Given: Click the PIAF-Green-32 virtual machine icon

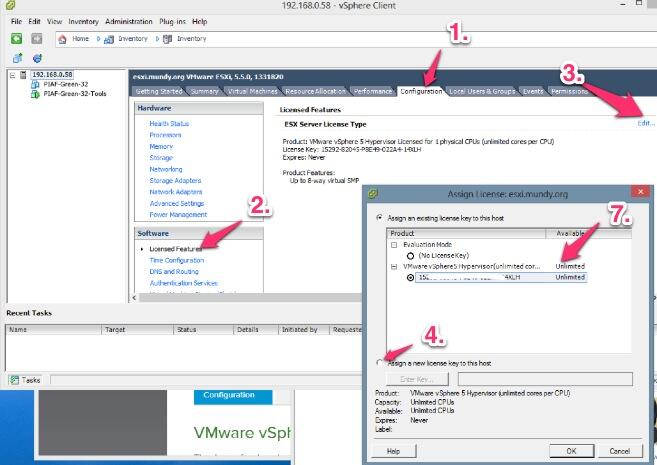Looking at the screenshot, I should click(x=35, y=84).
